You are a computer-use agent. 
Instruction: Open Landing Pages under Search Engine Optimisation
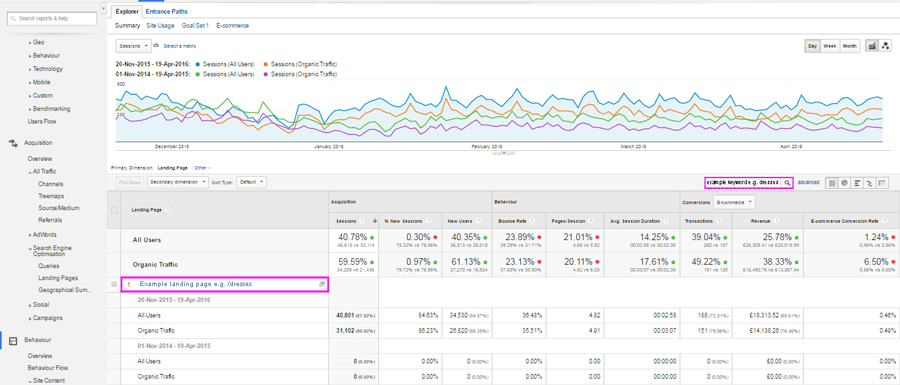coord(58,278)
